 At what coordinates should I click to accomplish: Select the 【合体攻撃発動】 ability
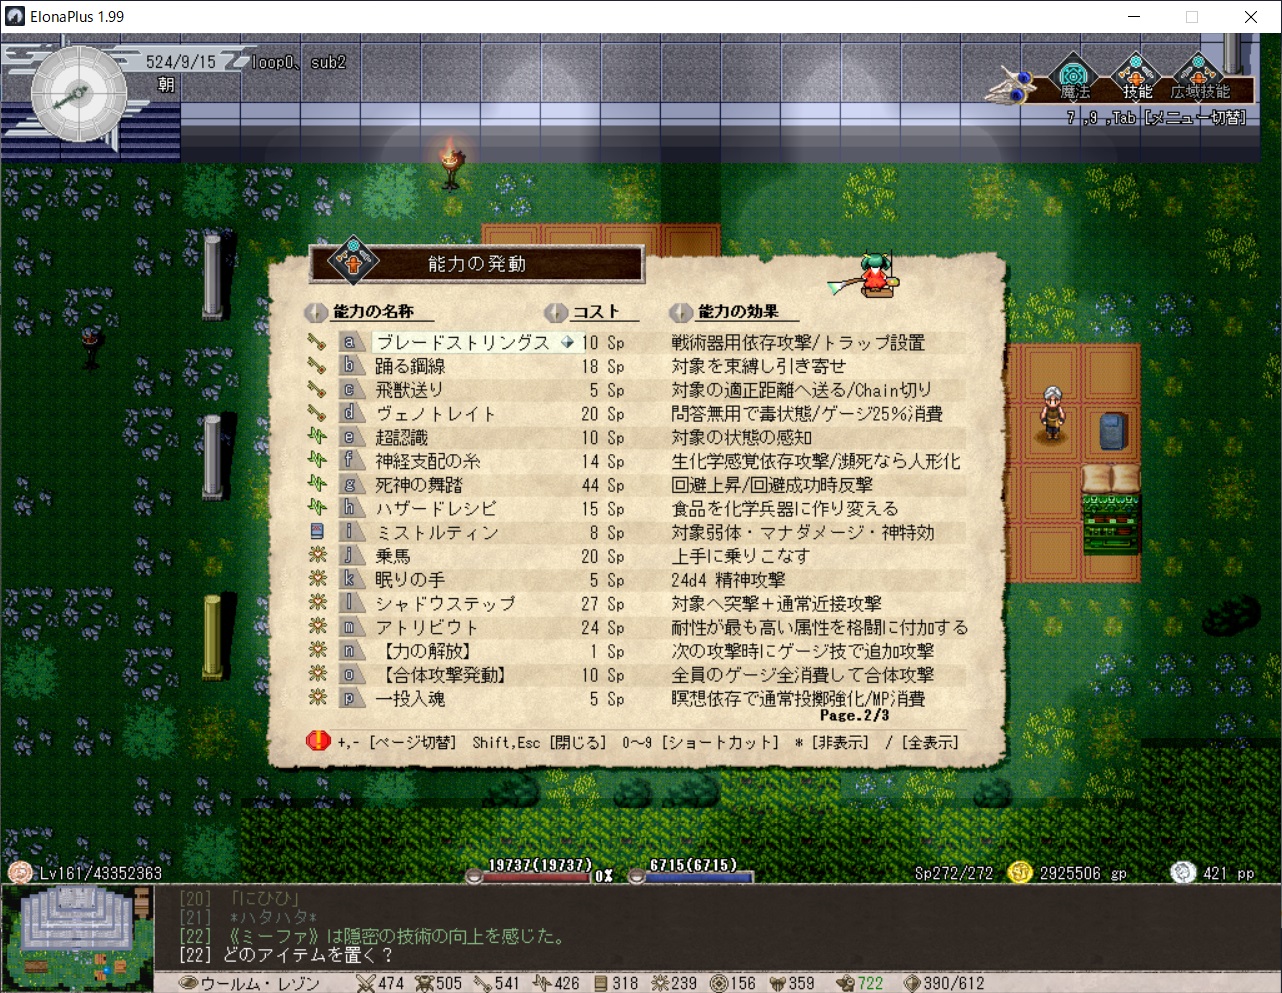[445, 675]
